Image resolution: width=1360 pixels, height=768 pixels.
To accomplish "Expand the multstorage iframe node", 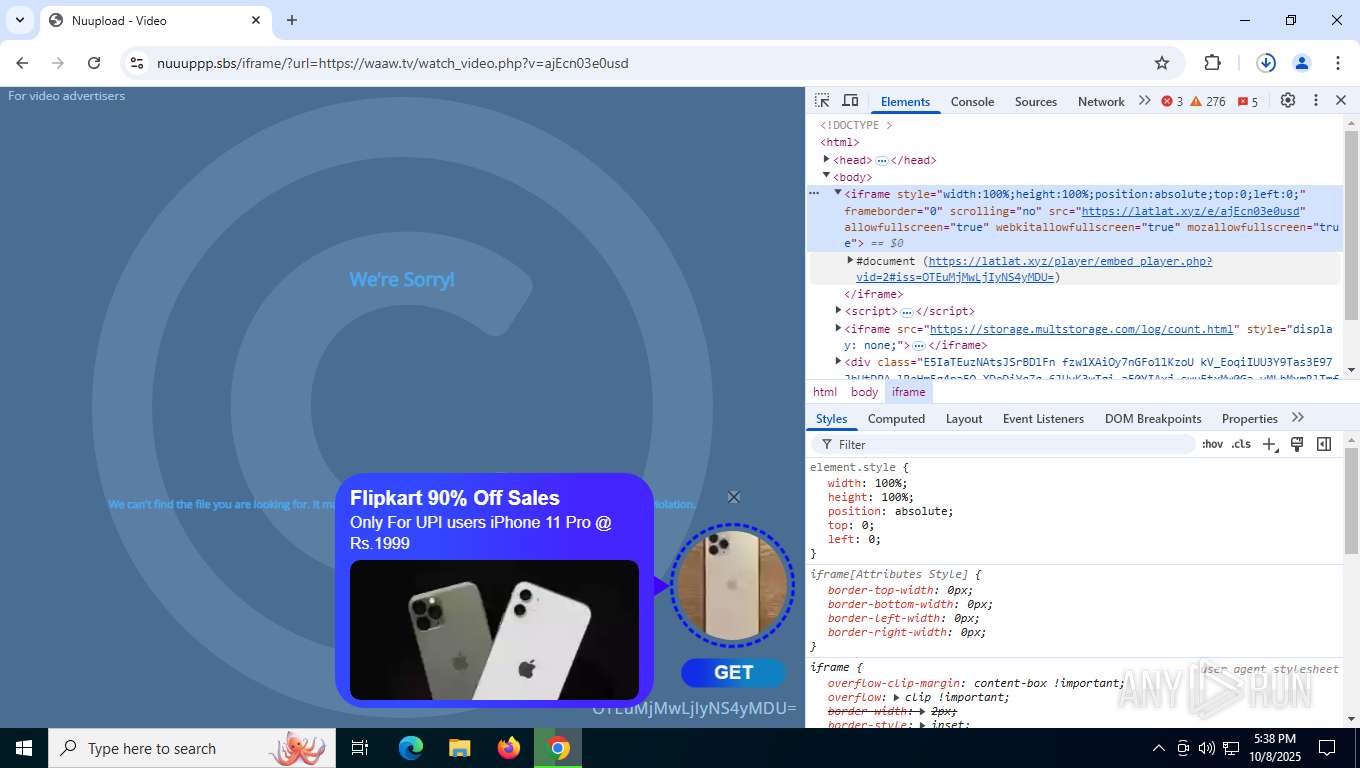I will pos(838,328).
